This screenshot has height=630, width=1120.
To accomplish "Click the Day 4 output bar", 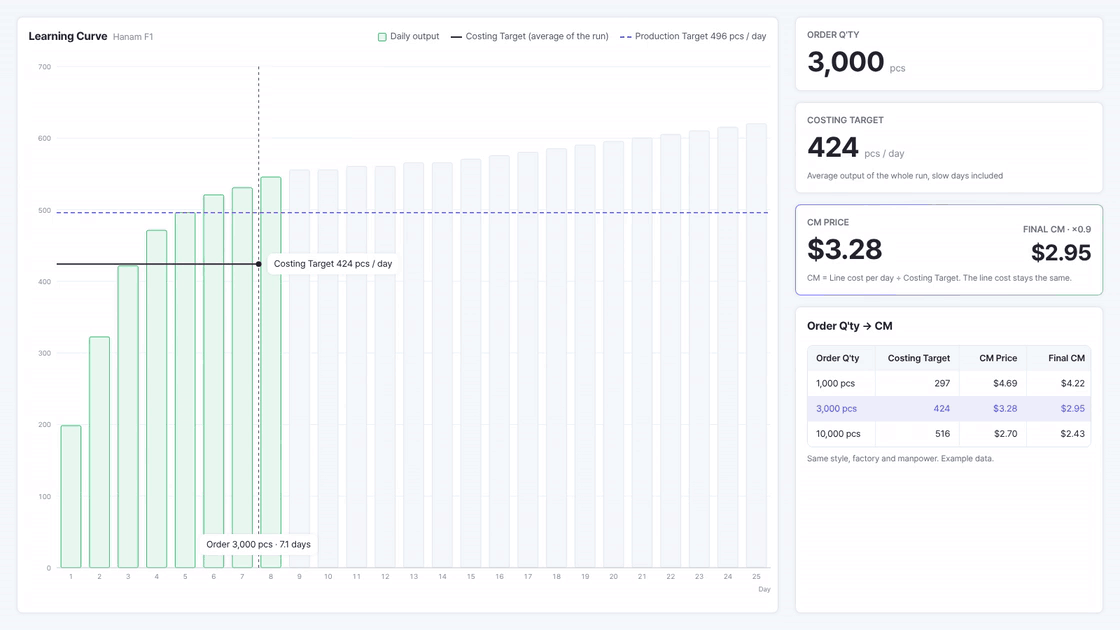I will 156,399.
